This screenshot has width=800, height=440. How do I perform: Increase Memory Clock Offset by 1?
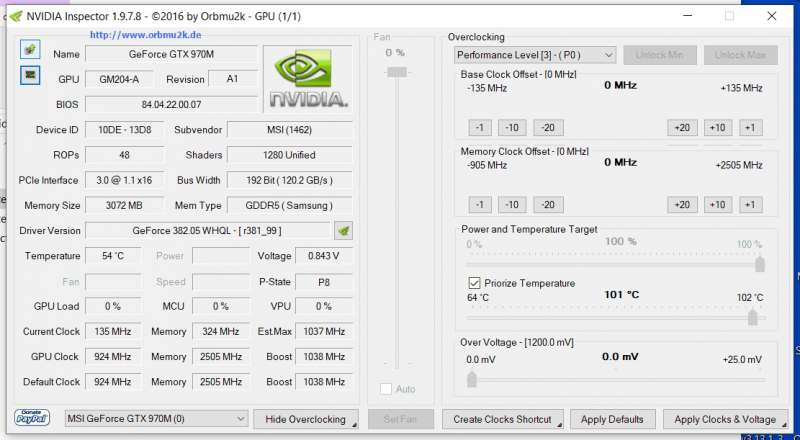click(x=751, y=205)
